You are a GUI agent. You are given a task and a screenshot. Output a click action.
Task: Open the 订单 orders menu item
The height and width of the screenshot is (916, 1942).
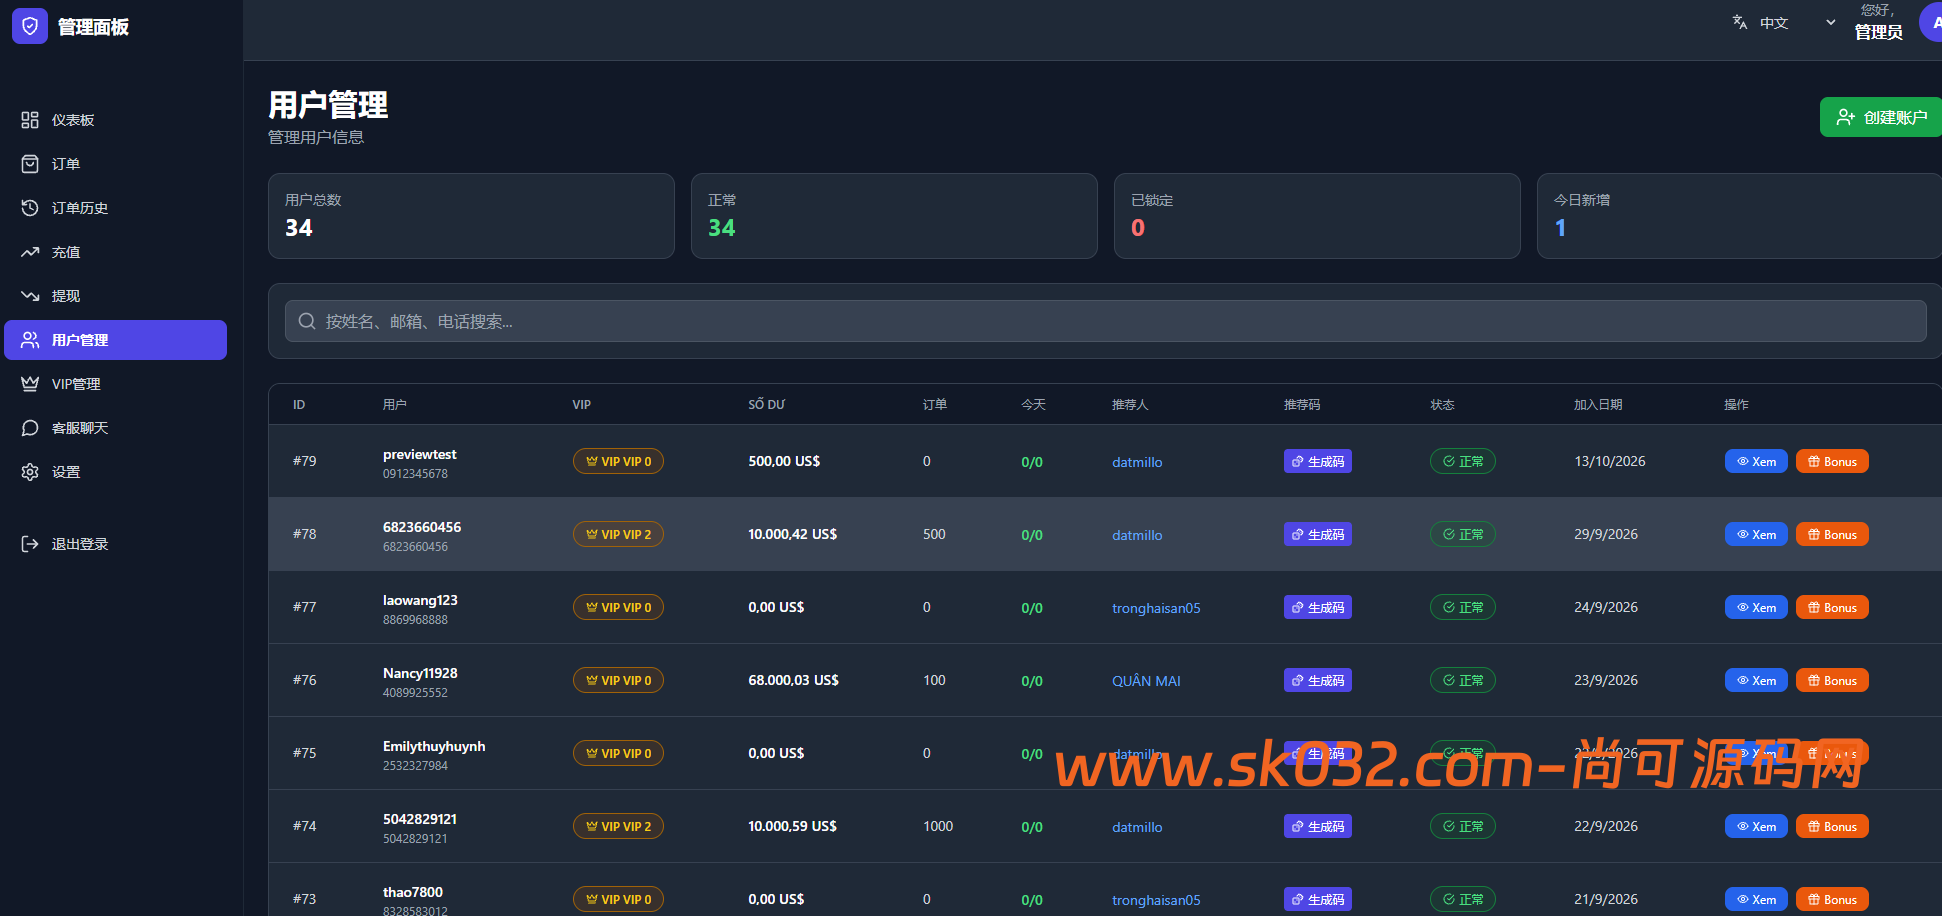click(x=115, y=164)
